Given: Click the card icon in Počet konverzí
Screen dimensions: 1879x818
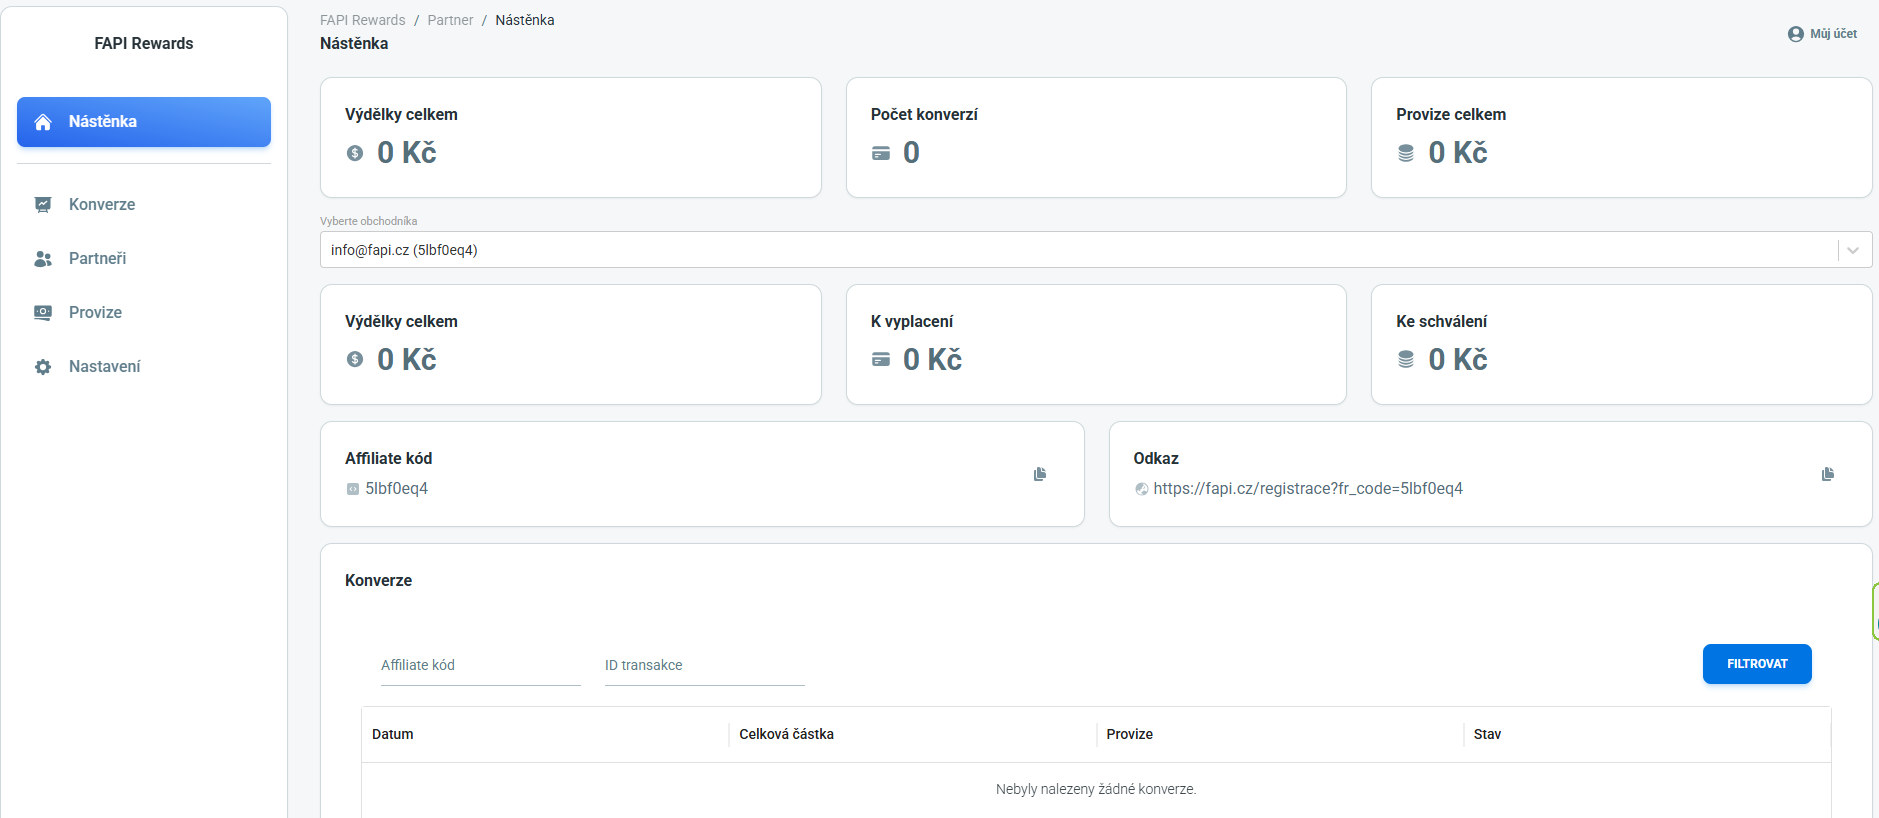Looking at the screenshot, I should click(881, 153).
